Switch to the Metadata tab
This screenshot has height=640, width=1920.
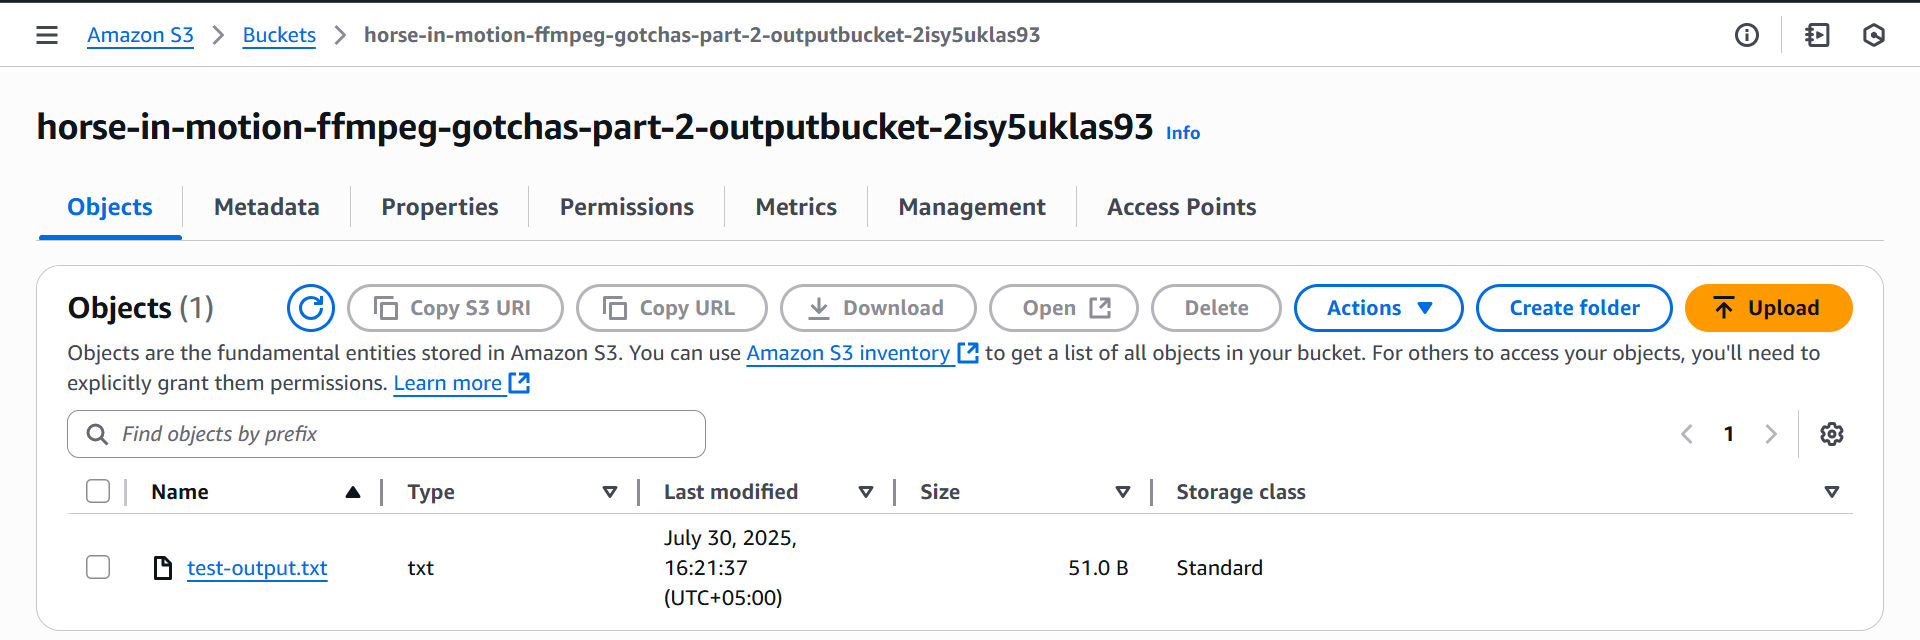267,207
